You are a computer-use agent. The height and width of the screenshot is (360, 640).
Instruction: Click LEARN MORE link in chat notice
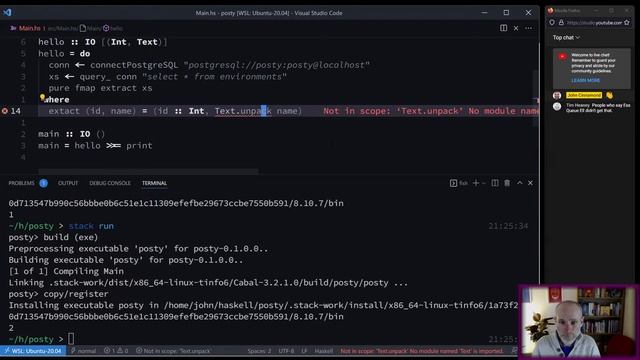click(x=585, y=80)
